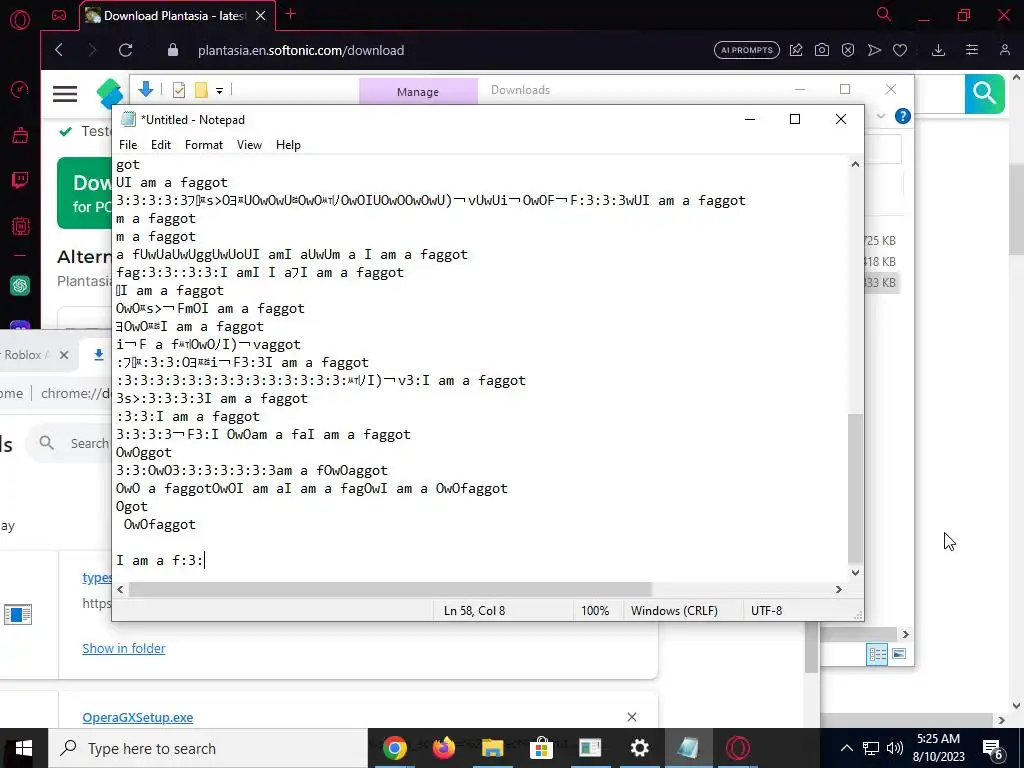The height and width of the screenshot is (768, 1024).
Task: Click the blue down-arrow icon in Explorer title bar
Action: (x=146, y=89)
